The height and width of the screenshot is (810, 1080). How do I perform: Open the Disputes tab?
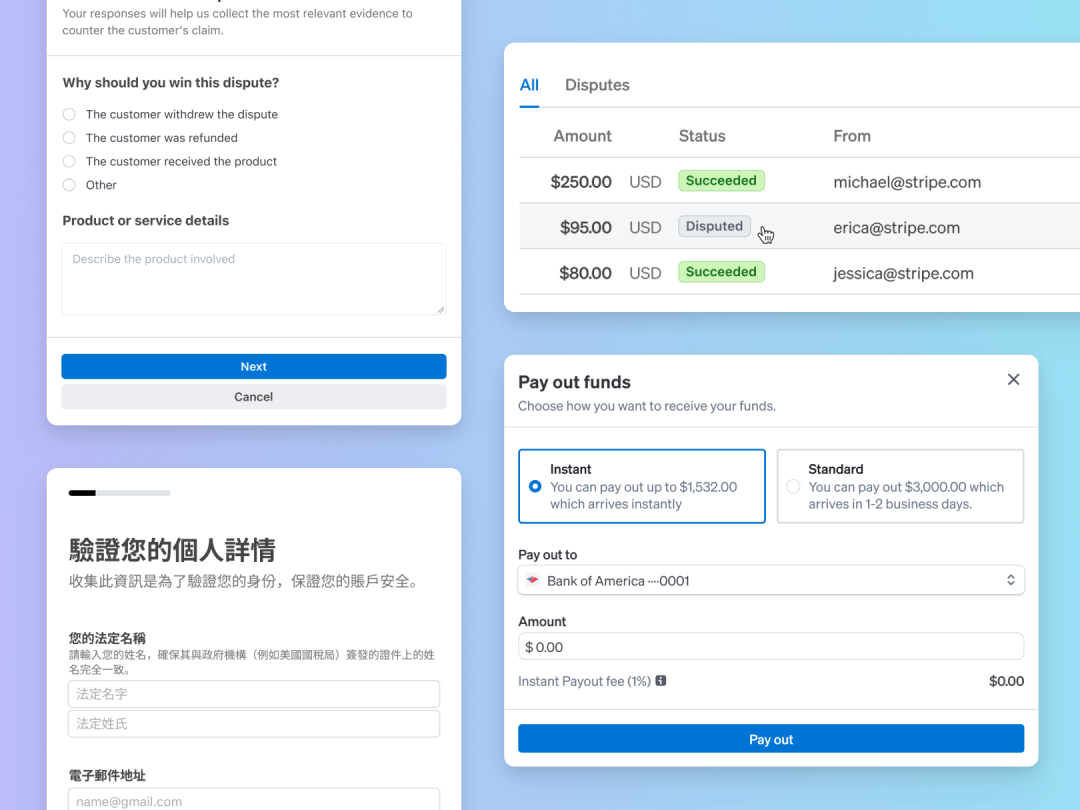[597, 85]
